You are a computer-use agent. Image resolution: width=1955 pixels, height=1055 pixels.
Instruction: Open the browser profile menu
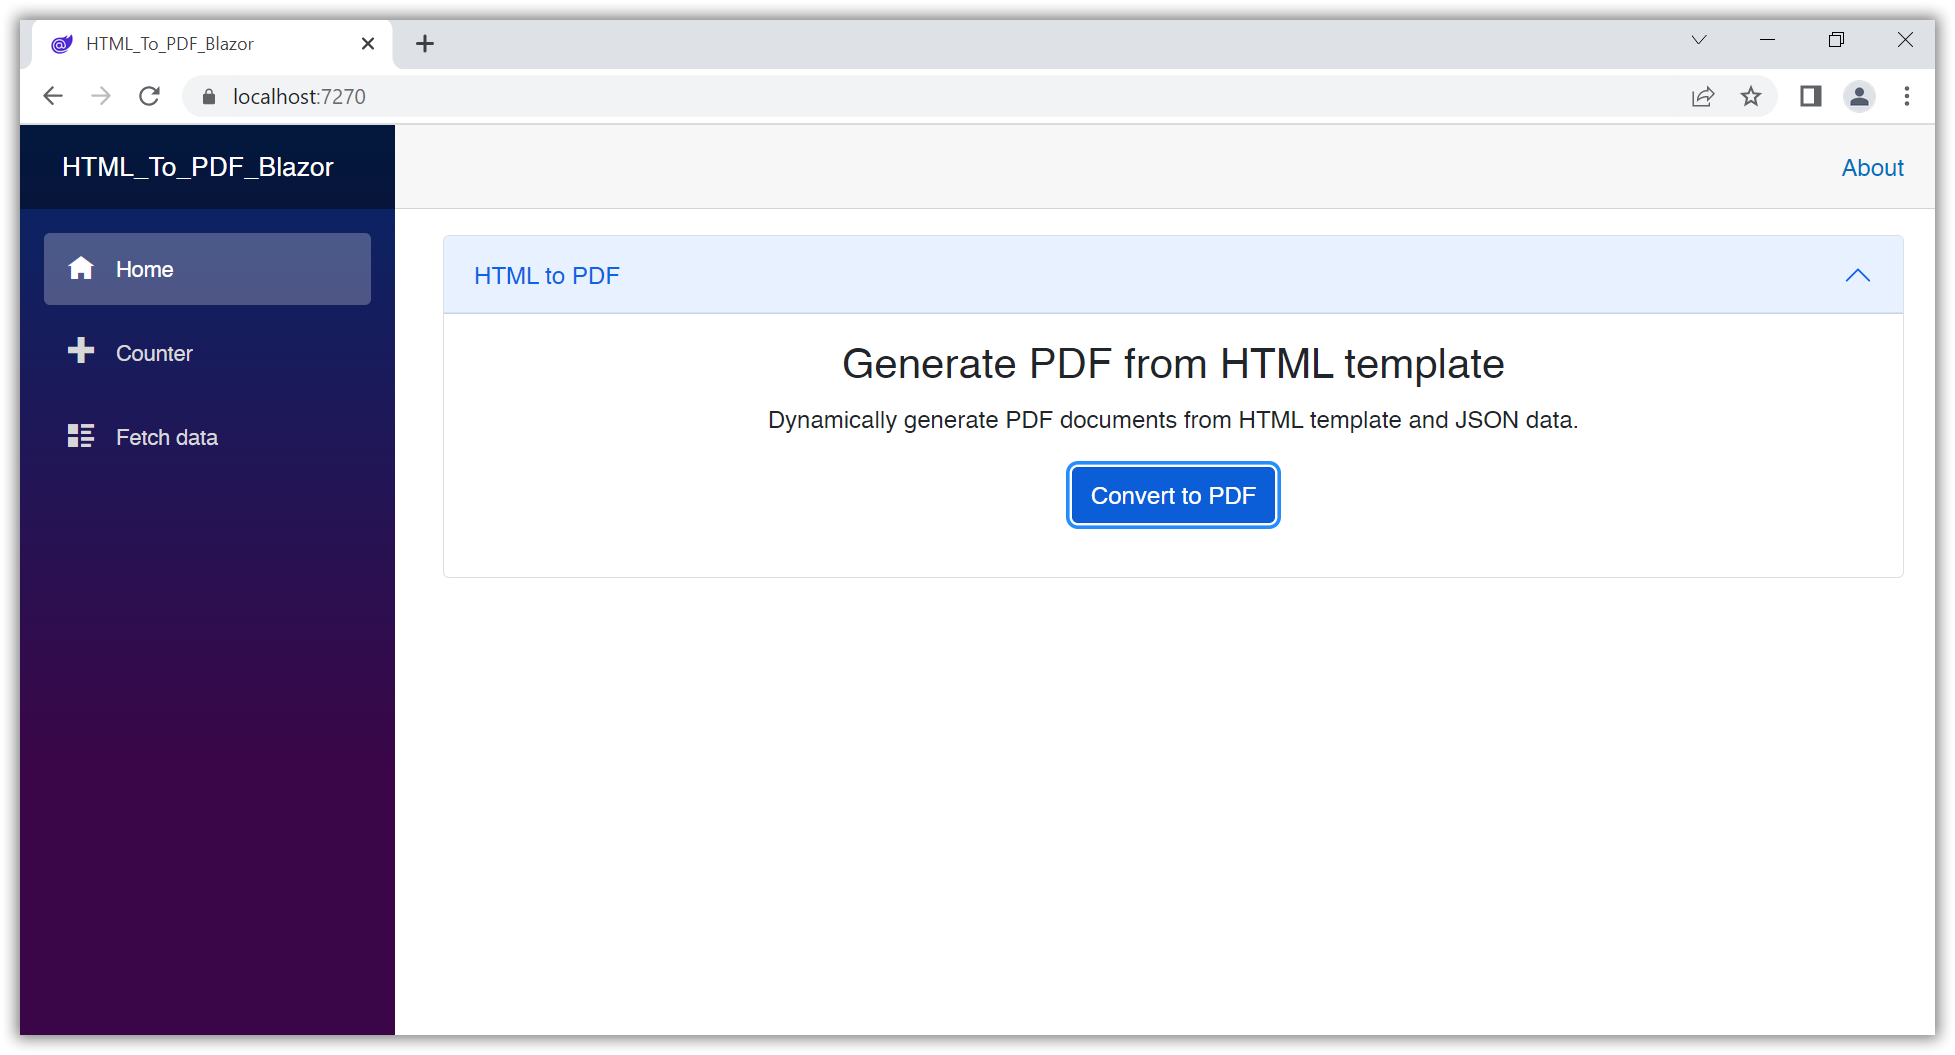pyautogui.click(x=1859, y=96)
